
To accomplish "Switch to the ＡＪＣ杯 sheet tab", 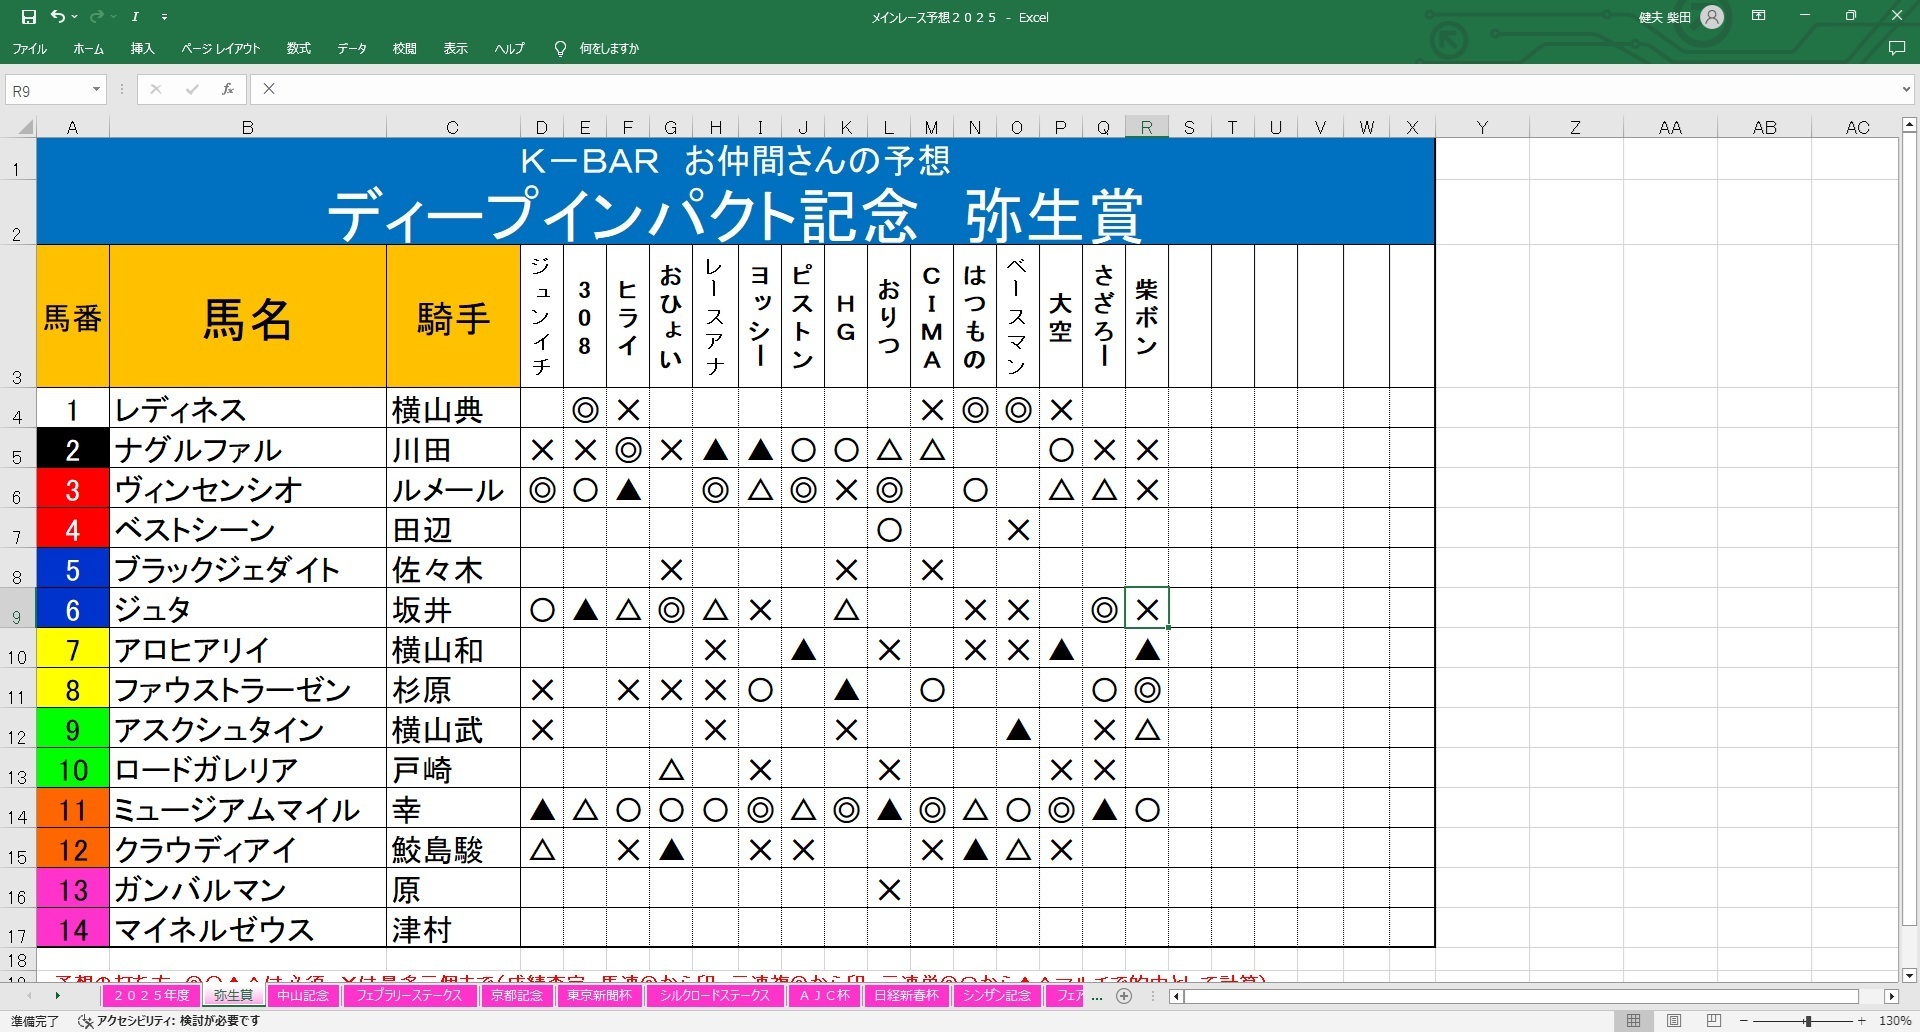I will coord(824,996).
